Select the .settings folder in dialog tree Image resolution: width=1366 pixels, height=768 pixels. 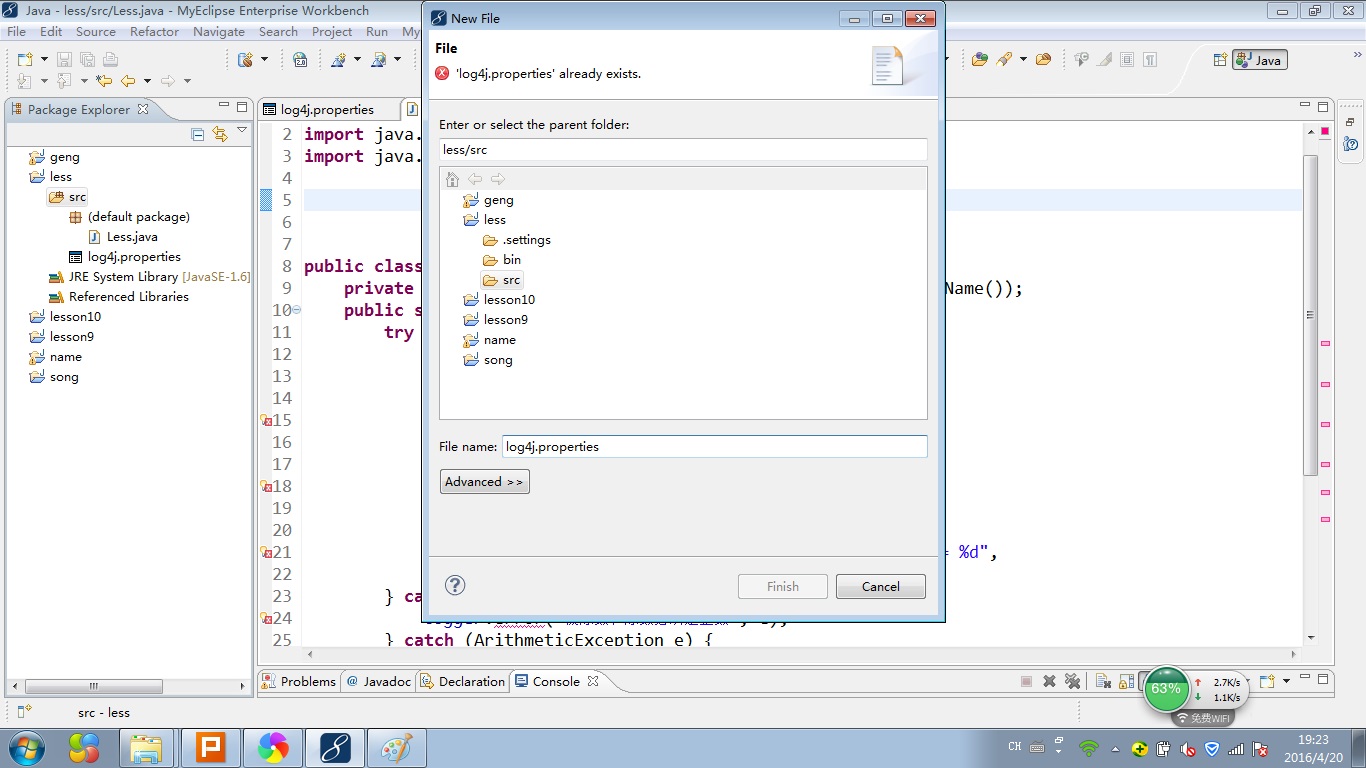pos(516,240)
